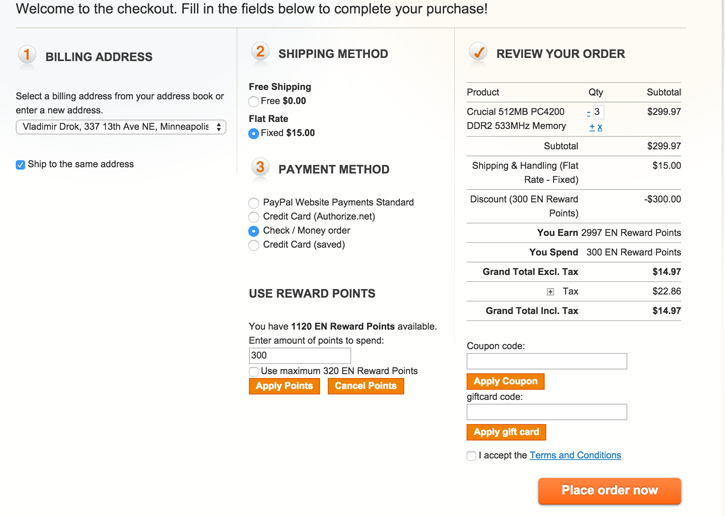Choose PayPal Website Payments Standard
This screenshot has width=725, height=516.
pyautogui.click(x=254, y=203)
